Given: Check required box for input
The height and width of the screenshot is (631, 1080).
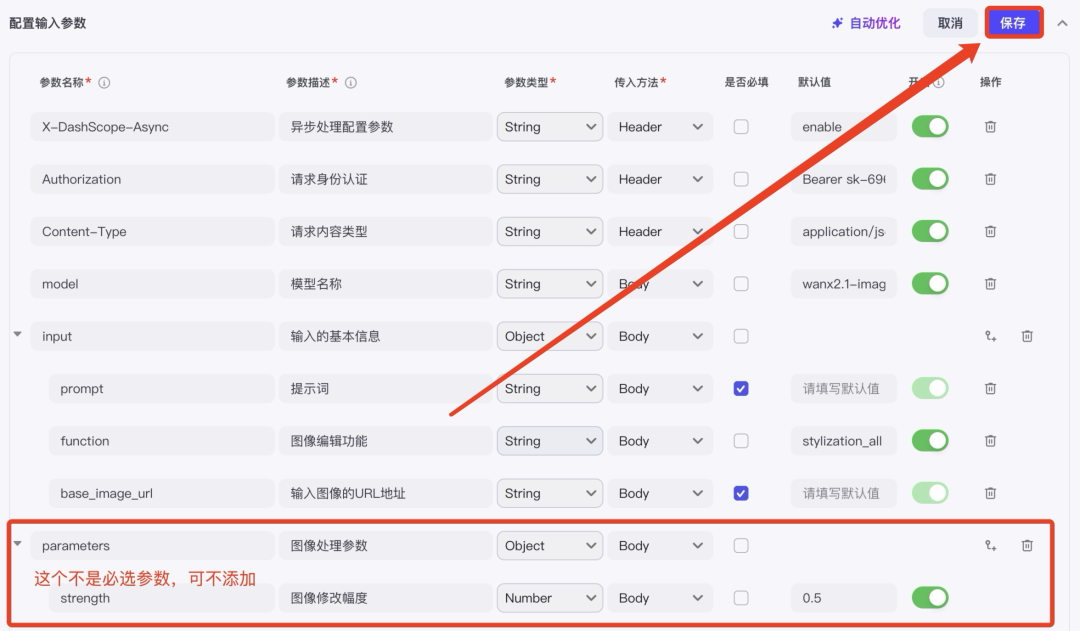Looking at the screenshot, I should point(741,336).
